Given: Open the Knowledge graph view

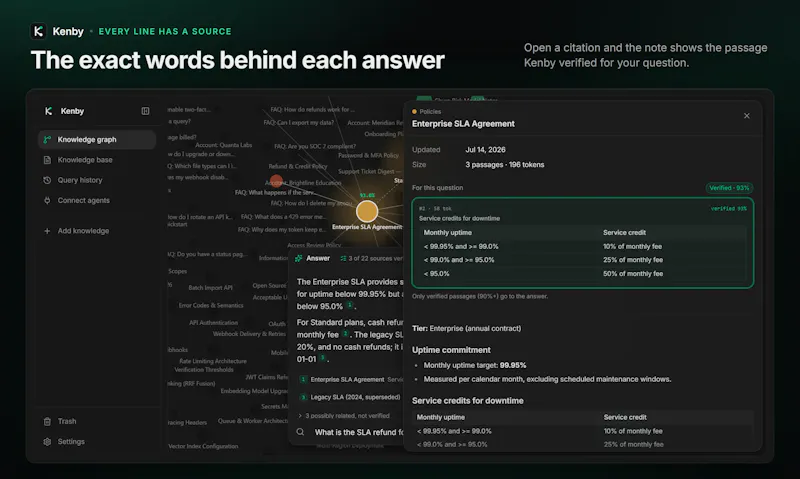Looking at the screenshot, I should (97, 139).
